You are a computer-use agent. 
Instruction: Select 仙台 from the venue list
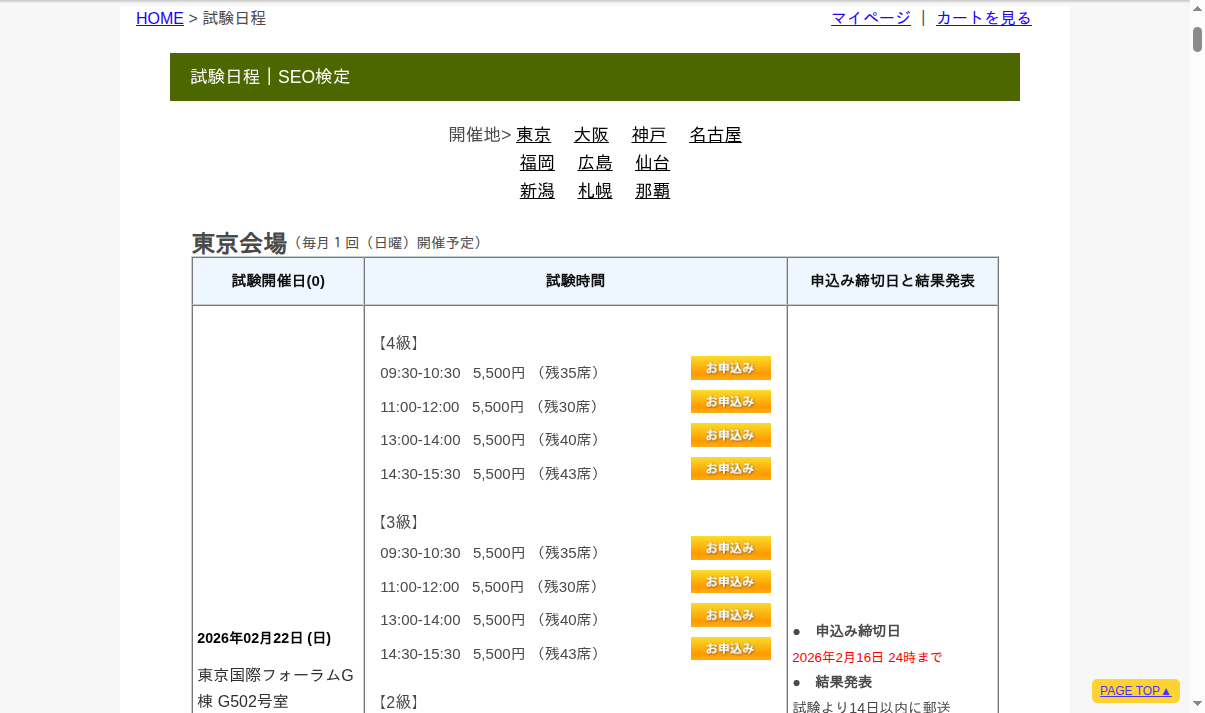(x=651, y=163)
